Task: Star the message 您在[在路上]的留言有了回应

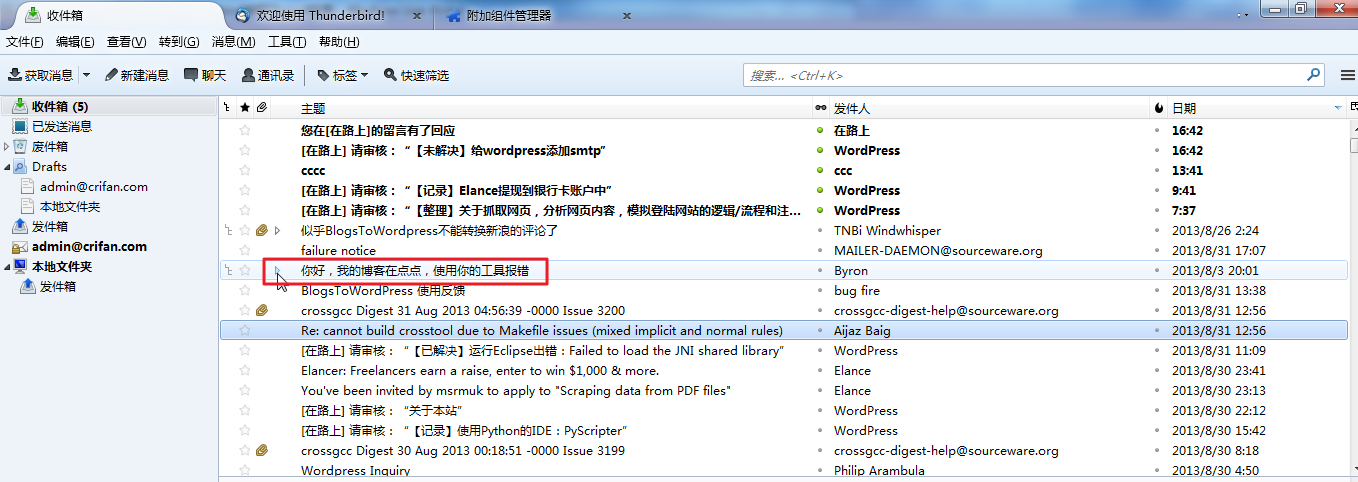Action: (x=245, y=130)
